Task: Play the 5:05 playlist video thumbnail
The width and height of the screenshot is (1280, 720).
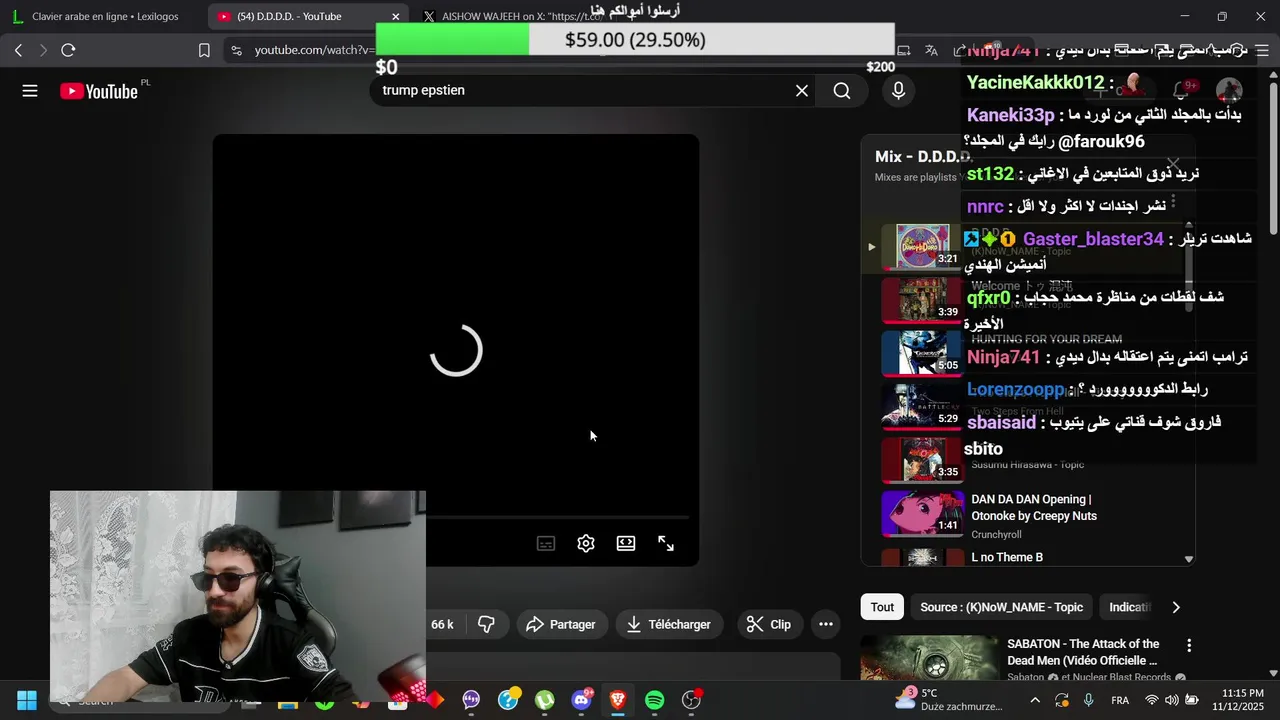Action: pos(921,353)
